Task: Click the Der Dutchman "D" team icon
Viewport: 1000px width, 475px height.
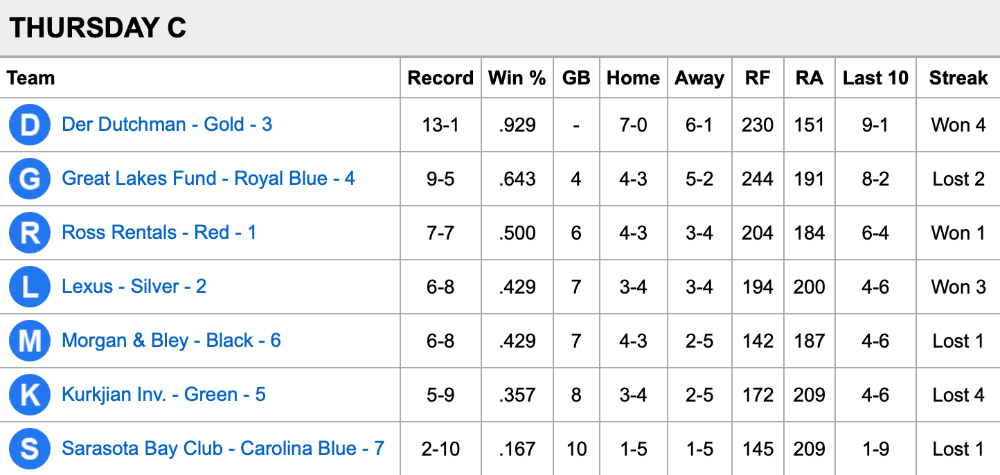Action: point(30,125)
